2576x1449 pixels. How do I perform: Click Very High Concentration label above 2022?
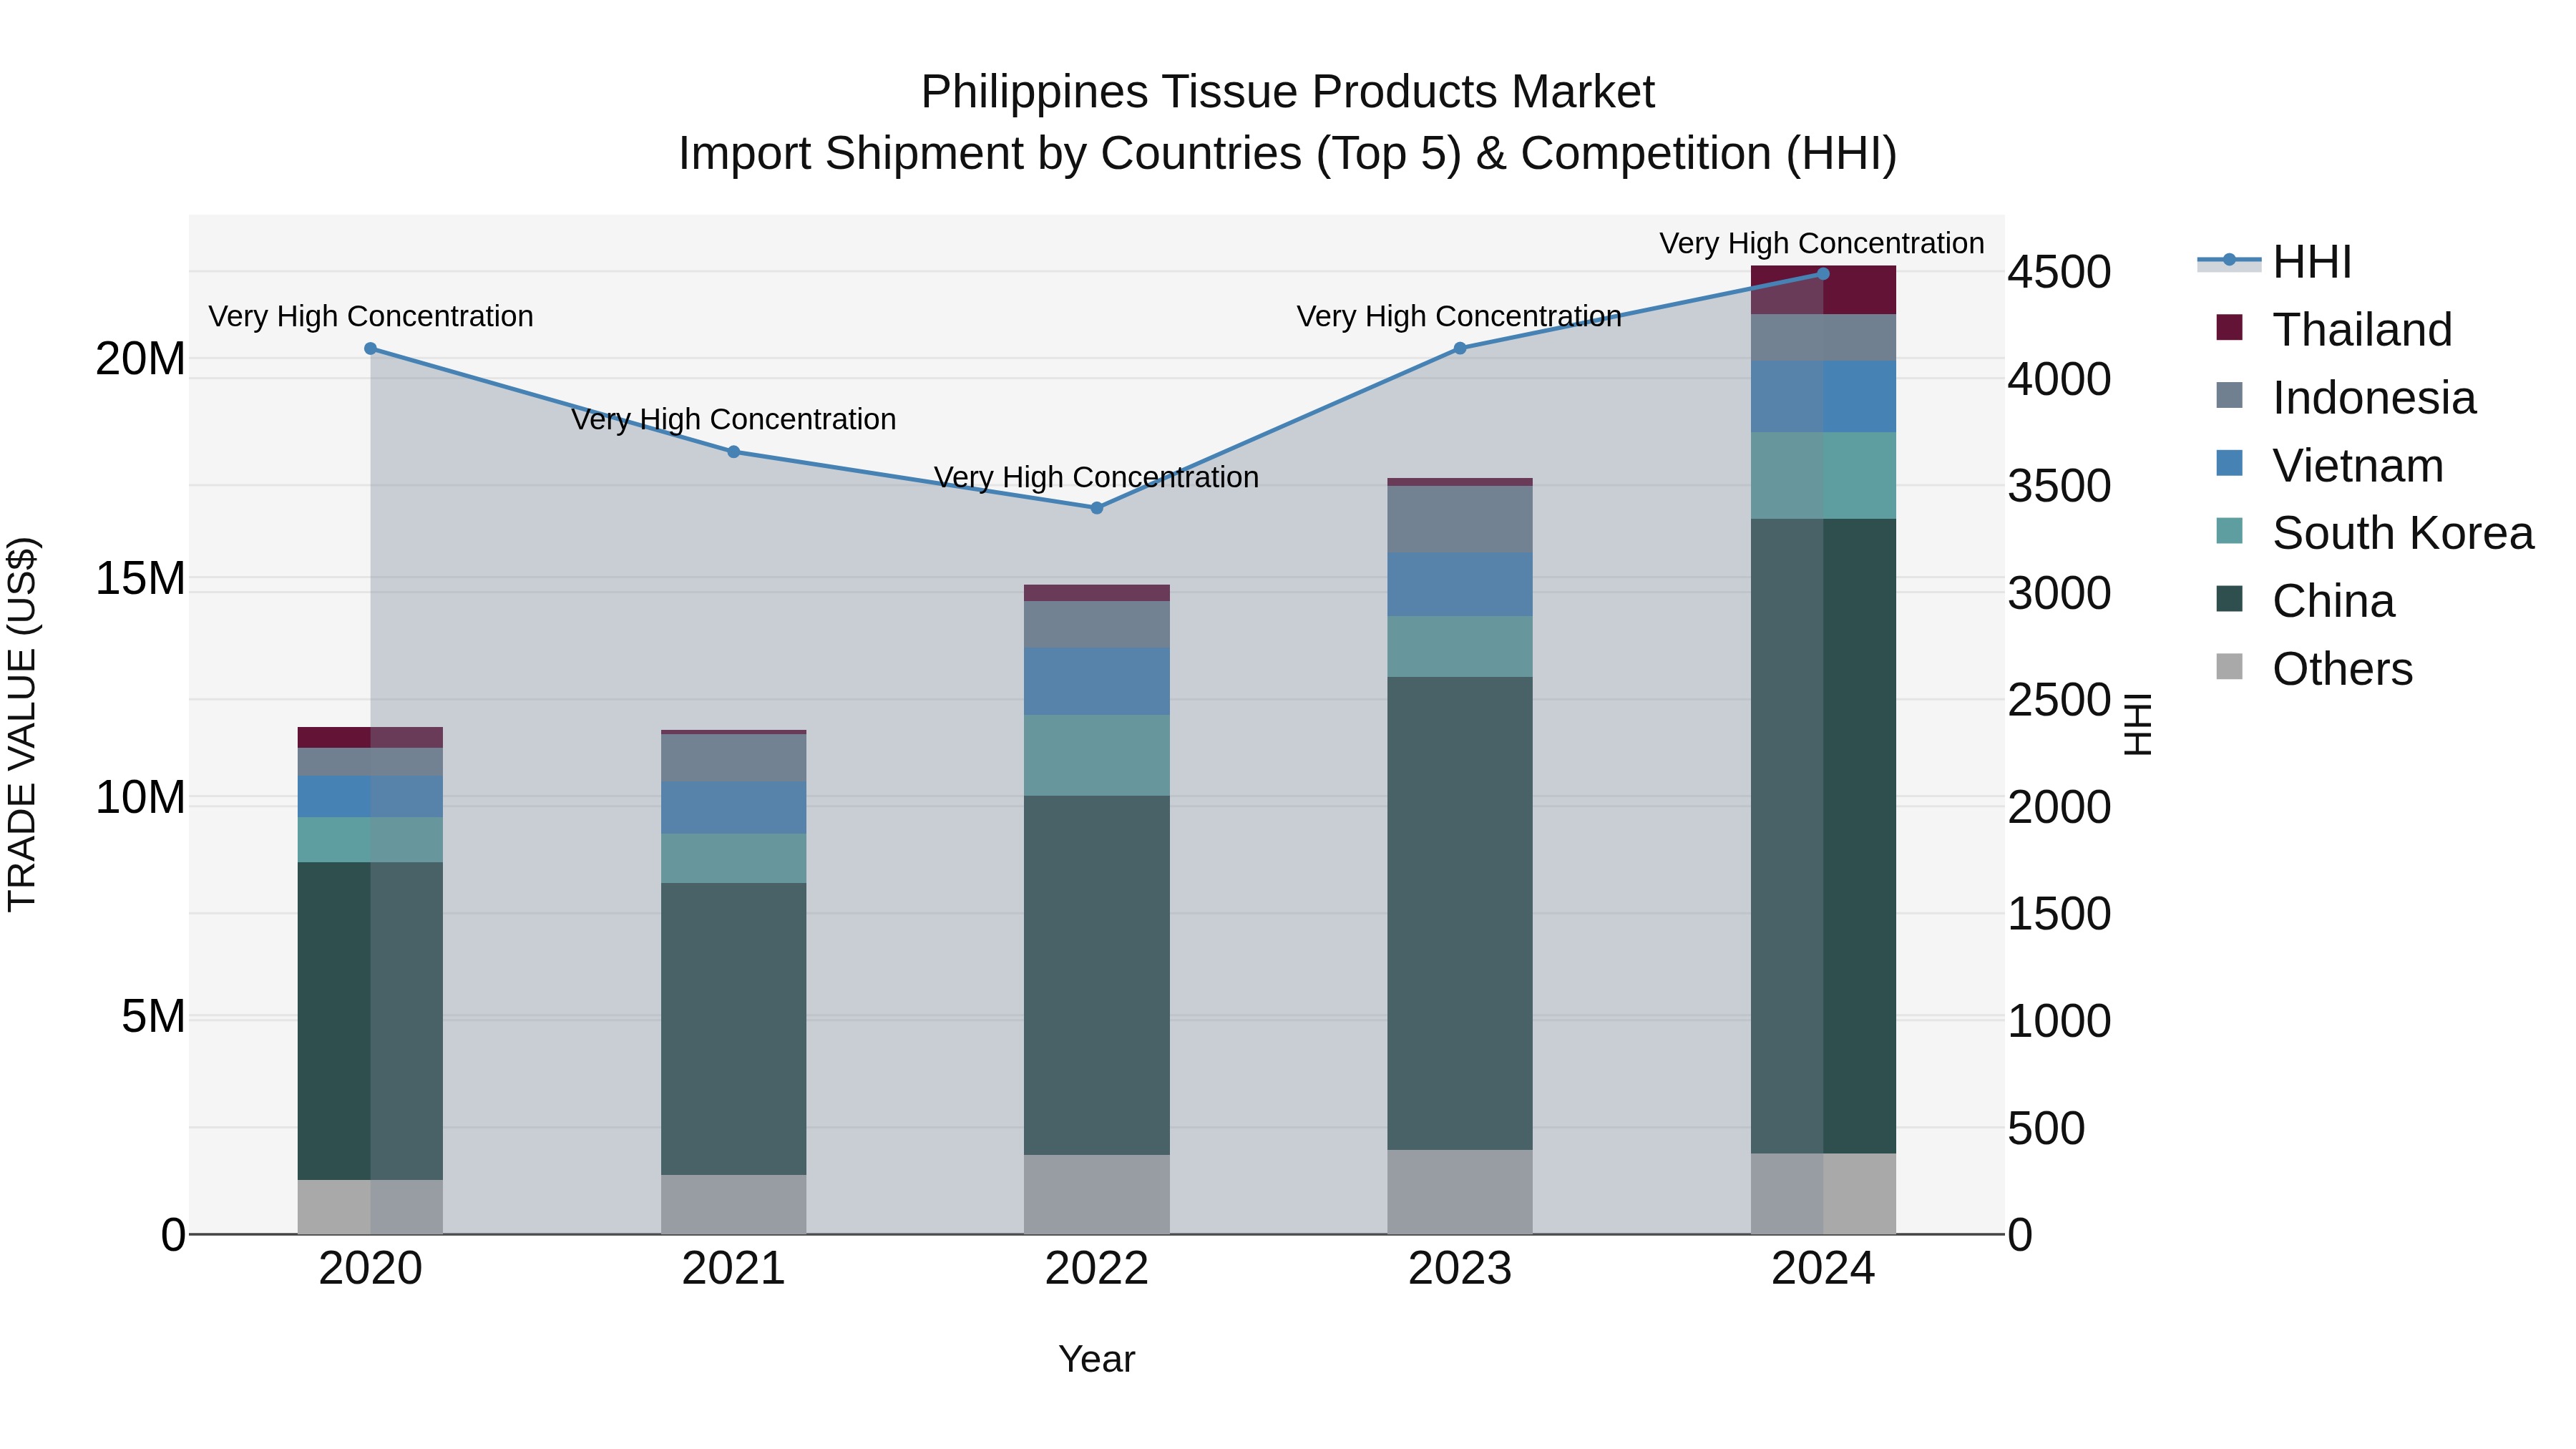pos(1096,477)
